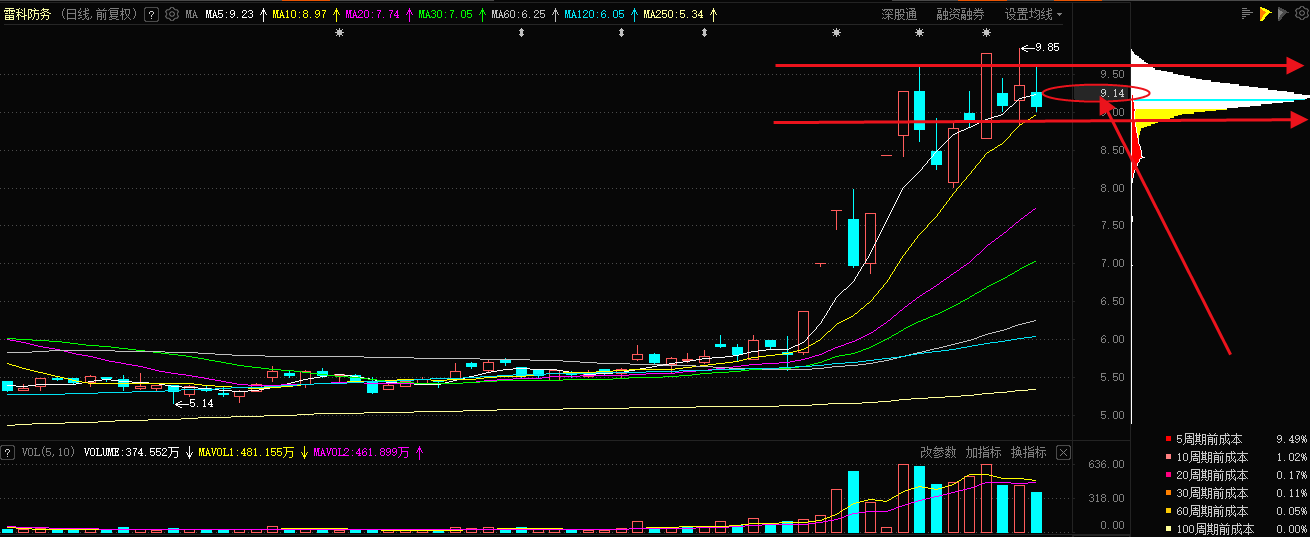Image resolution: width=1310 pixels, height=537 pixels.
Task: Click the help question mark beside 雷科防务 title
Action: (151, 15)
